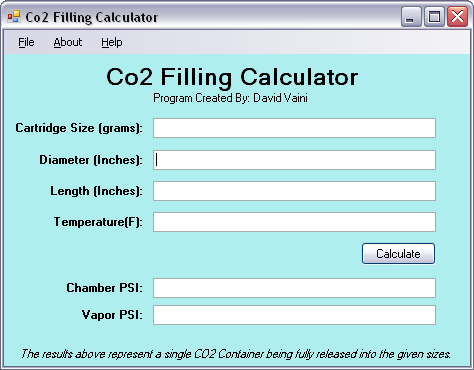Click the 'Co2 Filling Calculator' heading text
The image size is (474, 370).
click(232, 77)
